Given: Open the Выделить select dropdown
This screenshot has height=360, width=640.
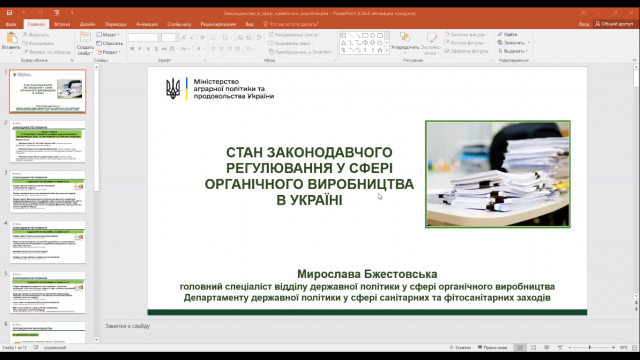Looking at the screenshot, I should point(513,51).
